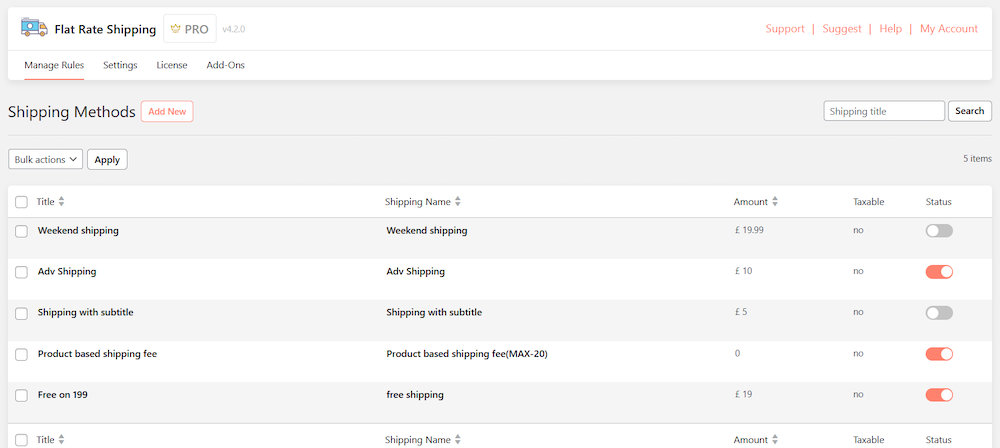Sort by Title using top header arrows

pos(61,202)
